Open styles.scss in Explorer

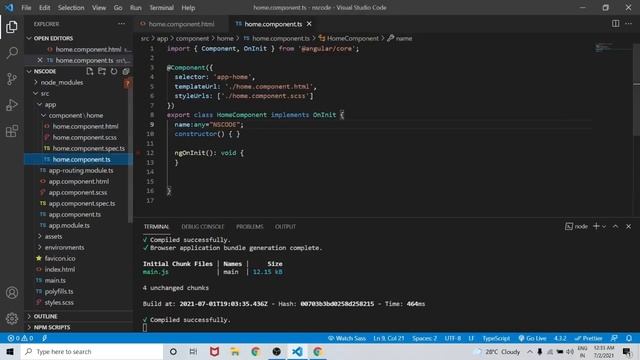tap(59, 302)
